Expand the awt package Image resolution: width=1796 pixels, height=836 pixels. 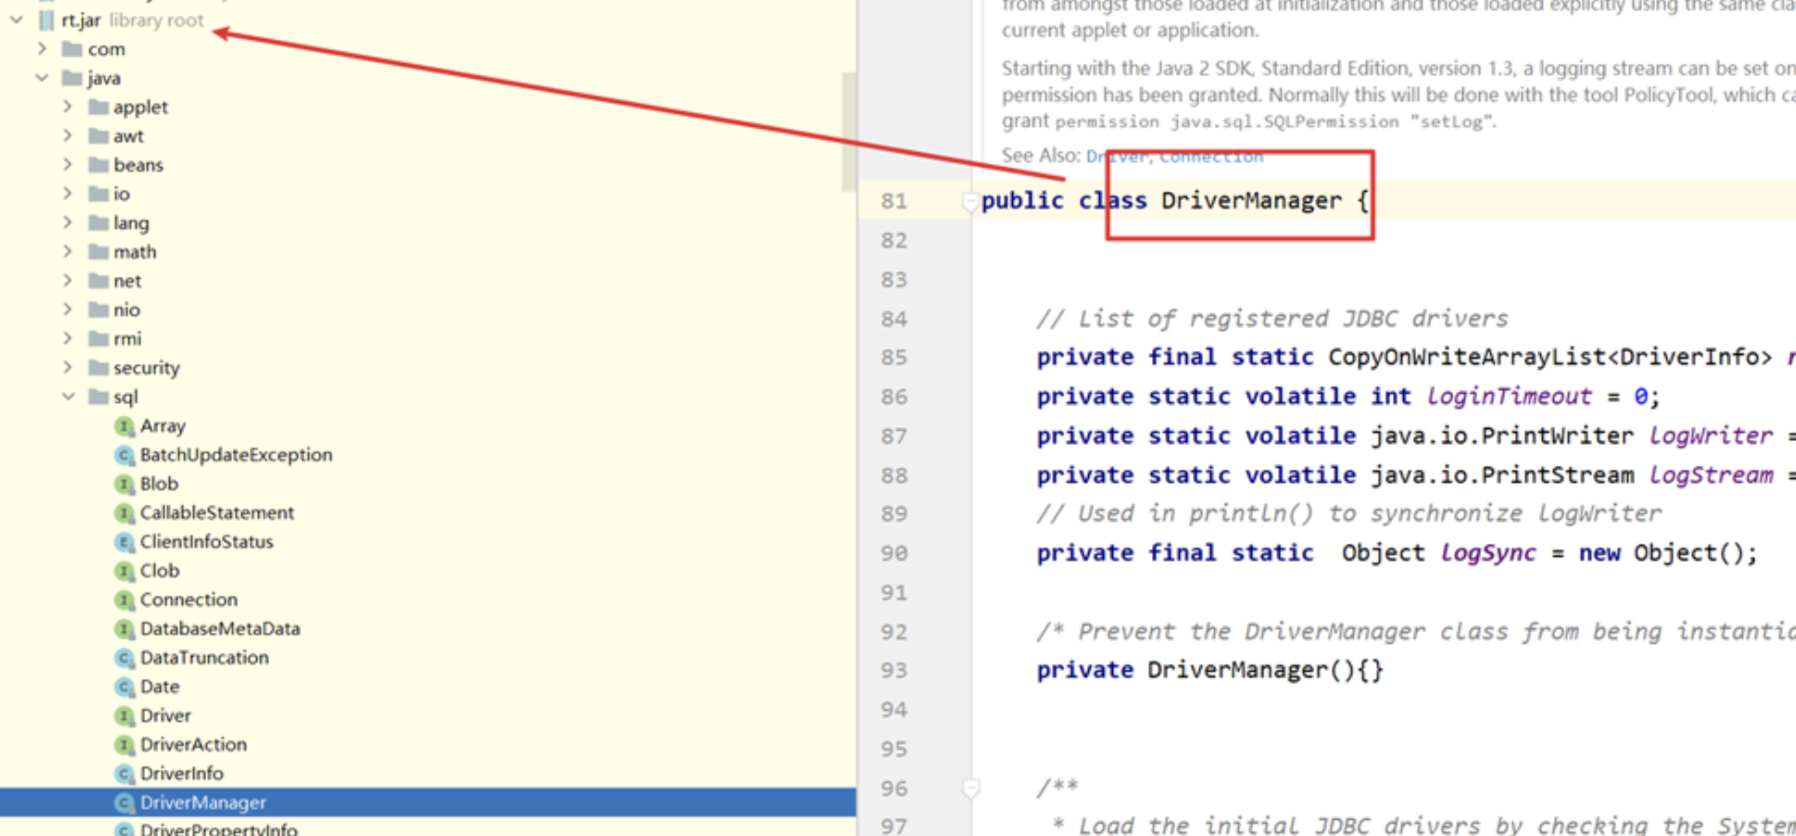coord(68,135)
